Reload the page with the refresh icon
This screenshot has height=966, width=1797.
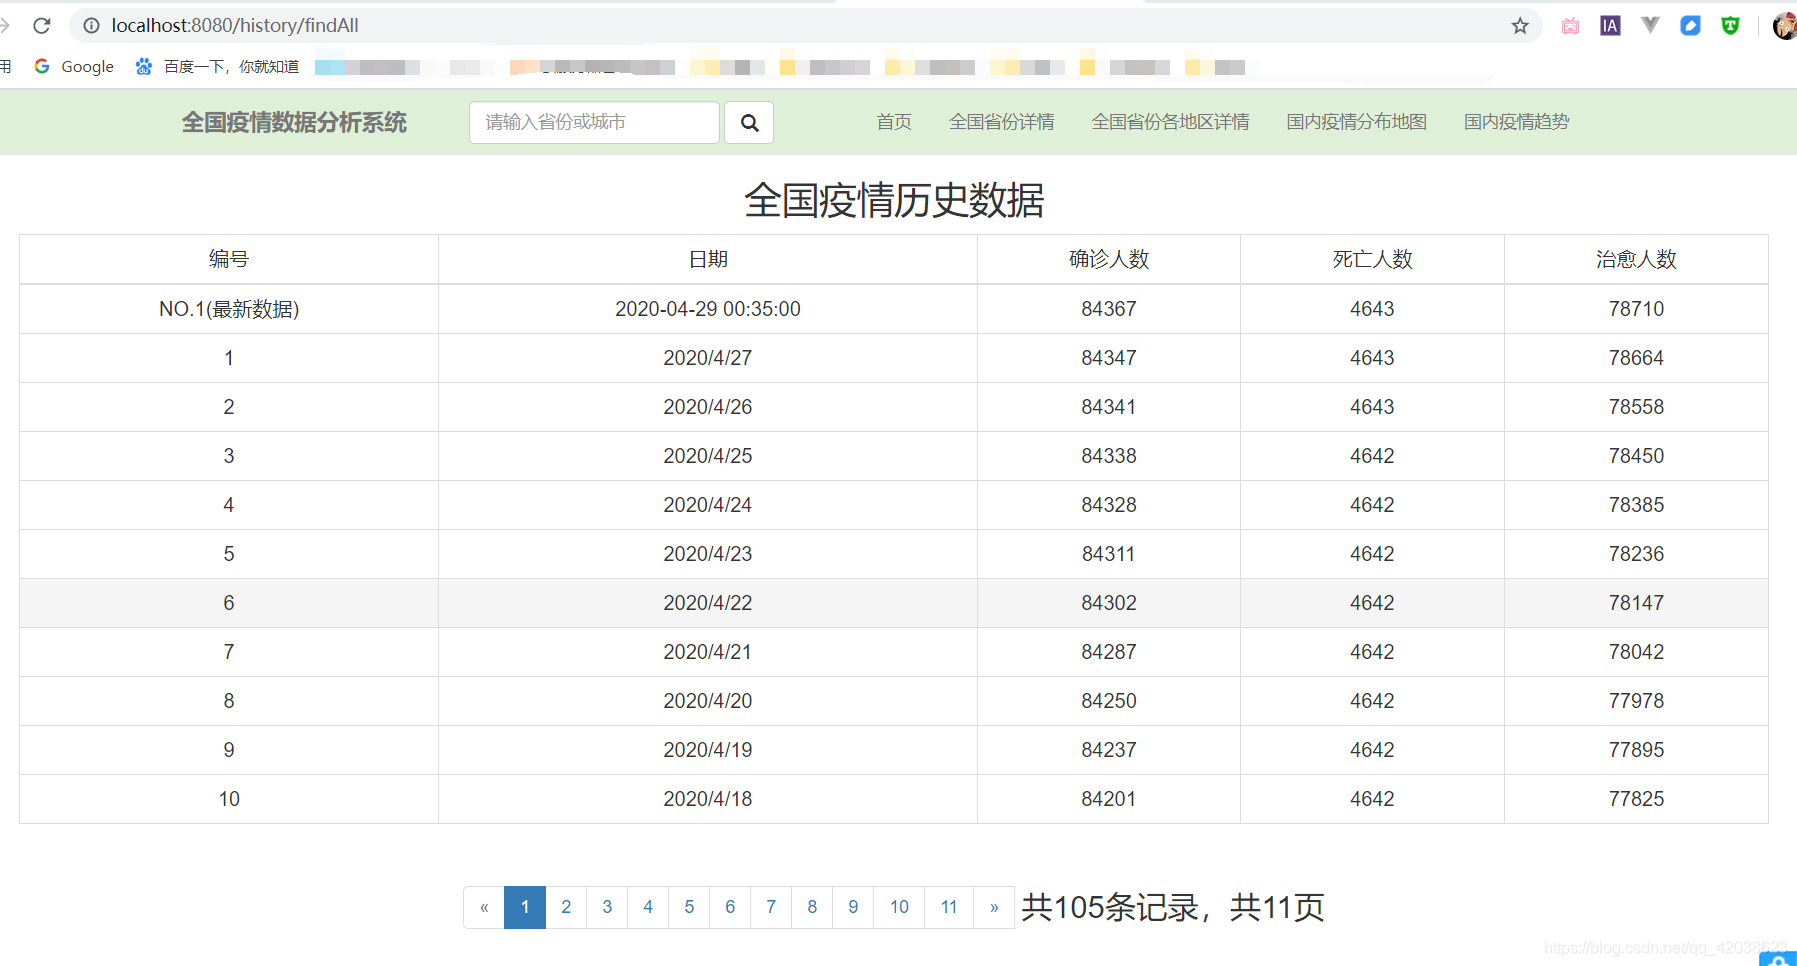tap(42, 25)
